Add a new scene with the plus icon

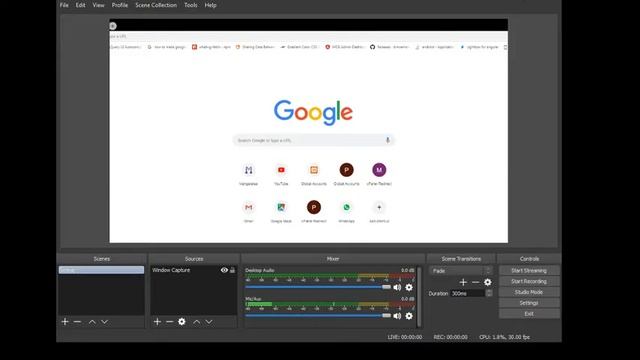click(x=65, y=322)
